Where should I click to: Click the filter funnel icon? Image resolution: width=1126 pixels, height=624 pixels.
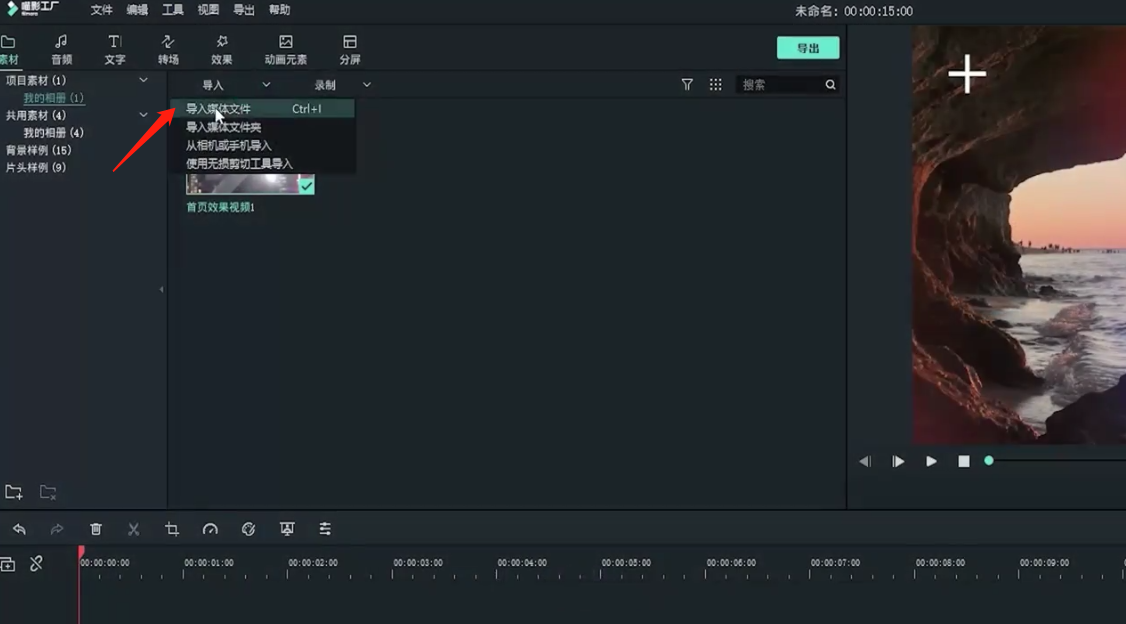point(687,85)
